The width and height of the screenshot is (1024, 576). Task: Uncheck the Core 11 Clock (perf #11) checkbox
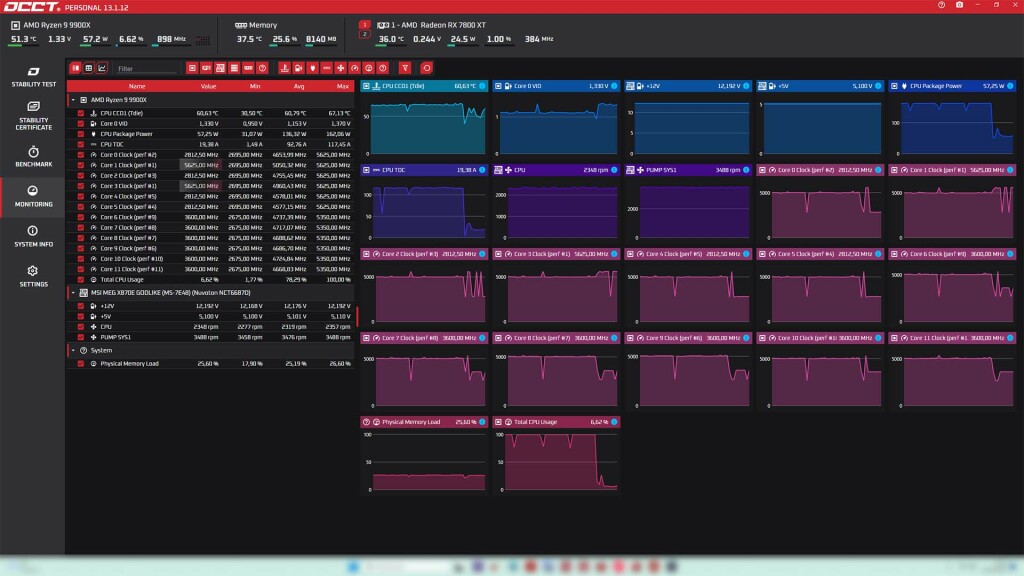(x=81, y=269)
